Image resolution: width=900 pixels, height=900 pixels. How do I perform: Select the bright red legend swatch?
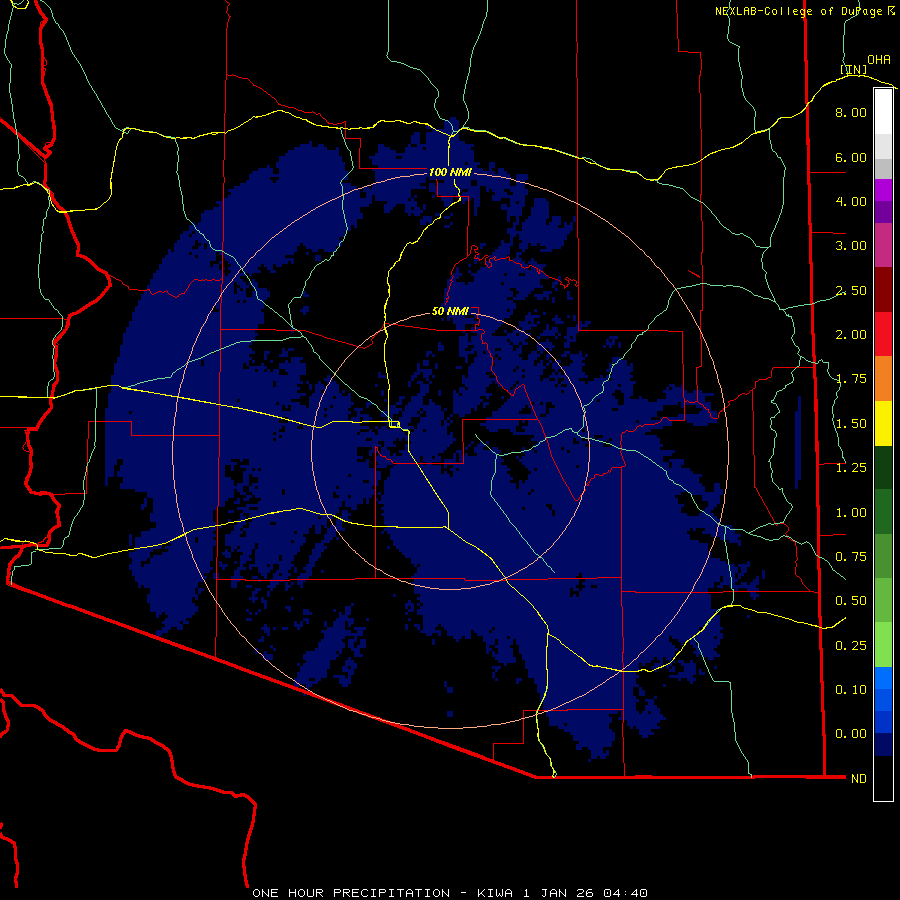[x=883, y=334]
